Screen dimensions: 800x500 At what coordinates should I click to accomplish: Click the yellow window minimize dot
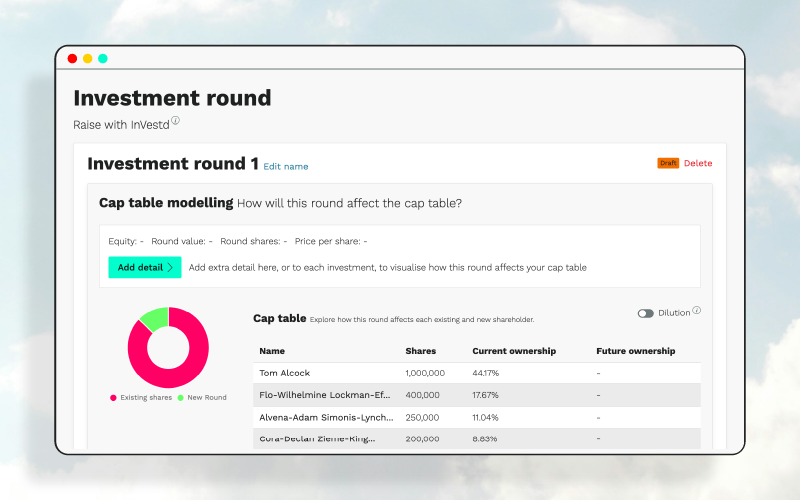[88, 59]
